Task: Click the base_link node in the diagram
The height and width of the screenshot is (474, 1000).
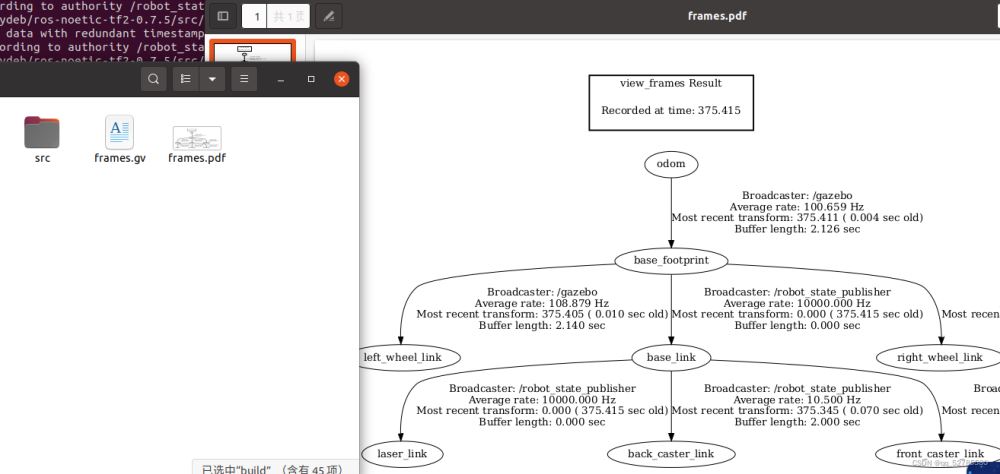Action: [x=671, y=357]
